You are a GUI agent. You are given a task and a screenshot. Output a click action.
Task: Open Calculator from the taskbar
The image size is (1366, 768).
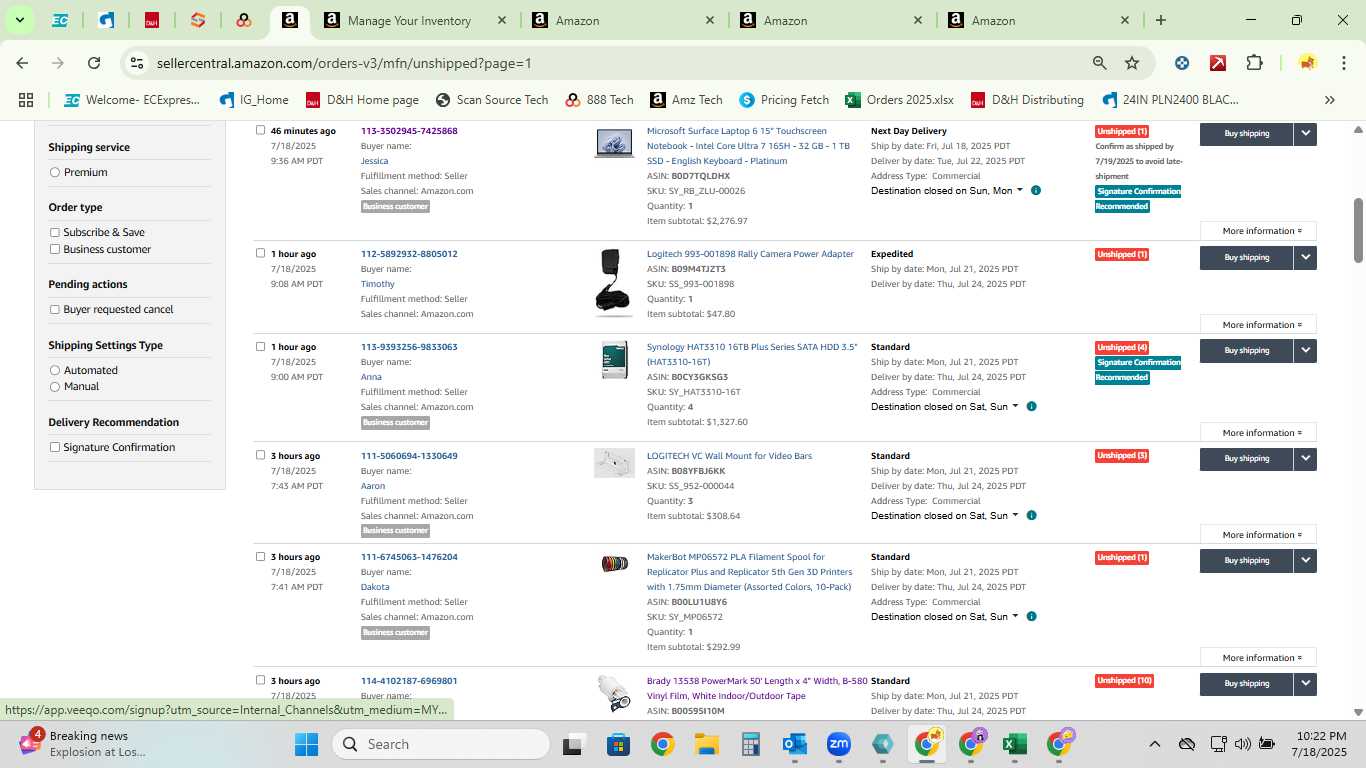click(751, 744)
